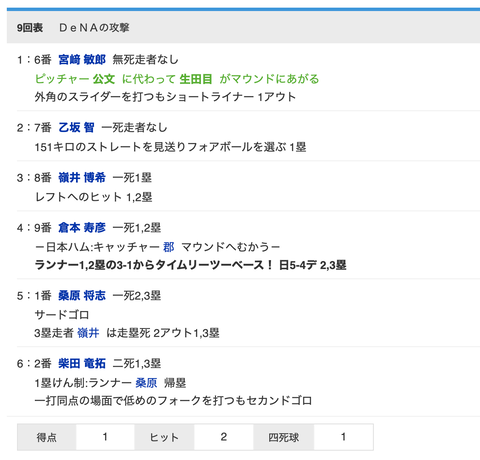Click the ヒット label cell

click(164, 437)
